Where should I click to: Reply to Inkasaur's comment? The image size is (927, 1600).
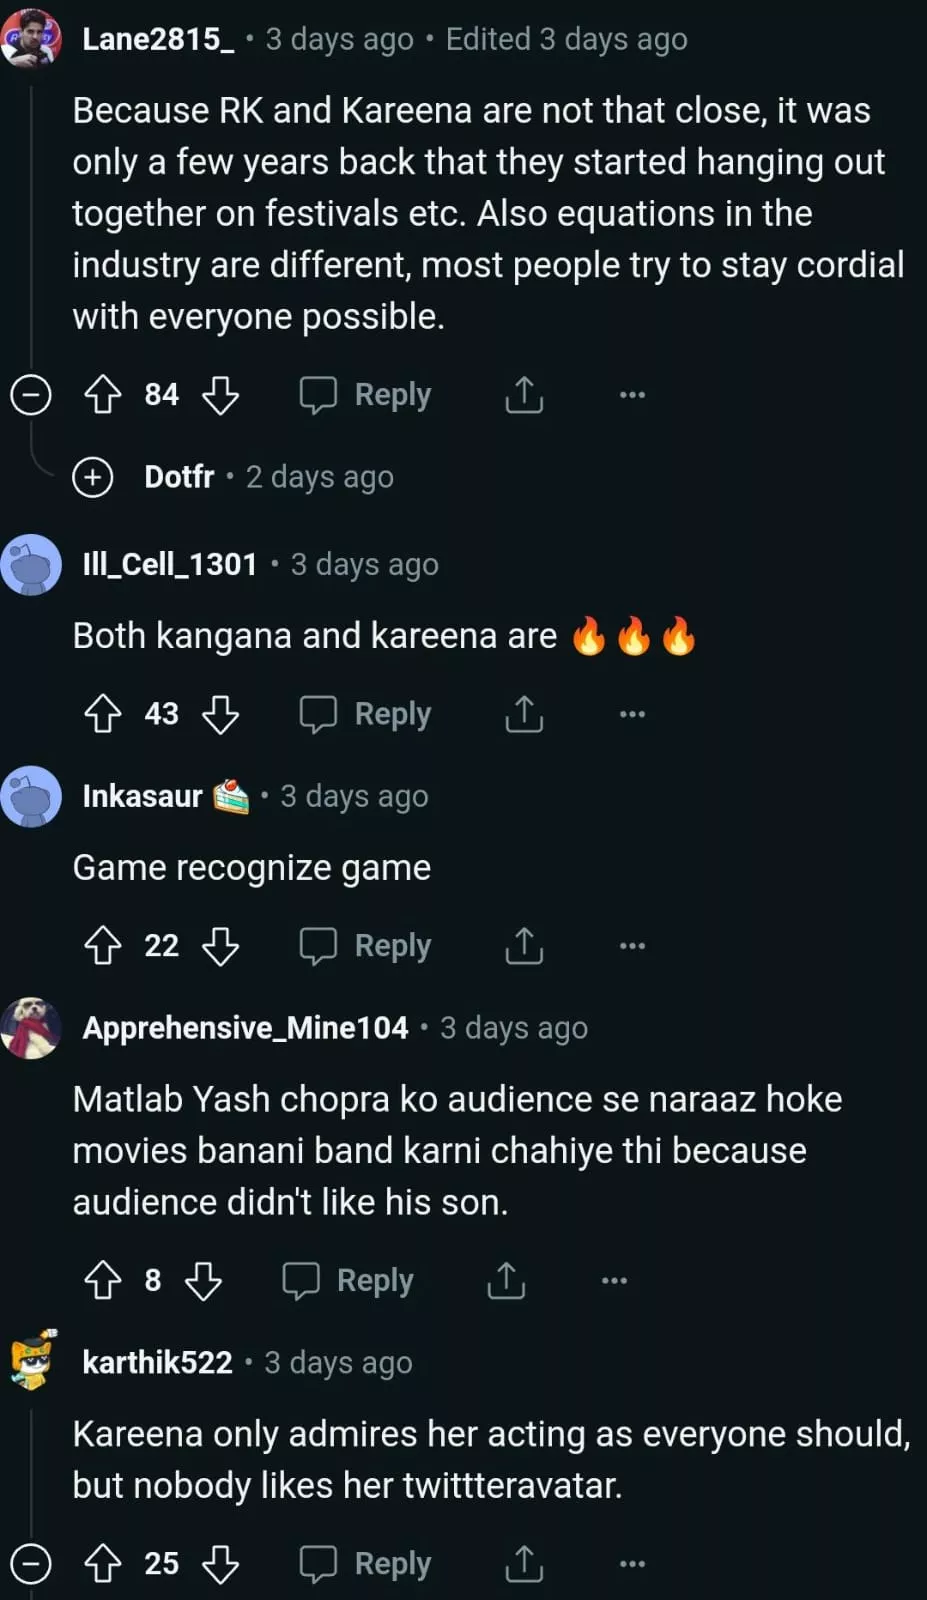(x=366, y=946)
